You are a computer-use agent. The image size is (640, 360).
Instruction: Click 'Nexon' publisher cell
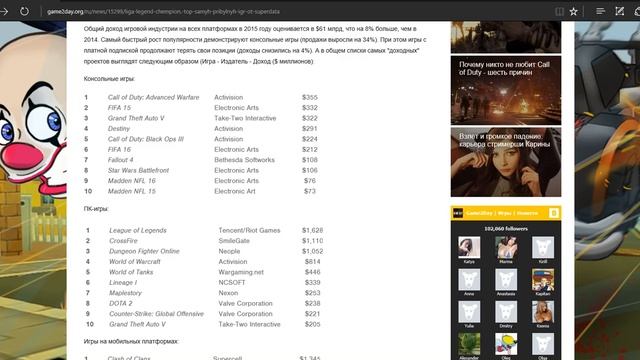(228, 293)
